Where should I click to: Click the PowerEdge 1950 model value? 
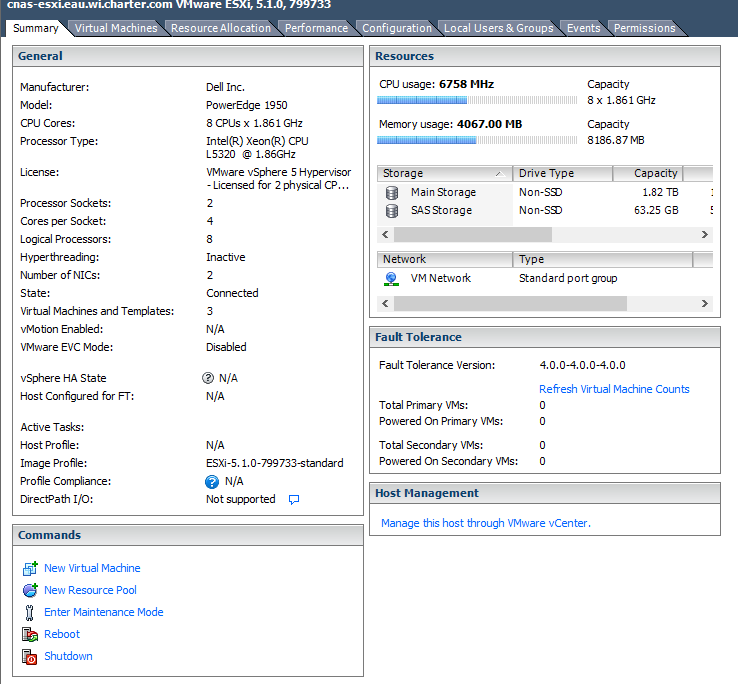click(x=247, y=105)
